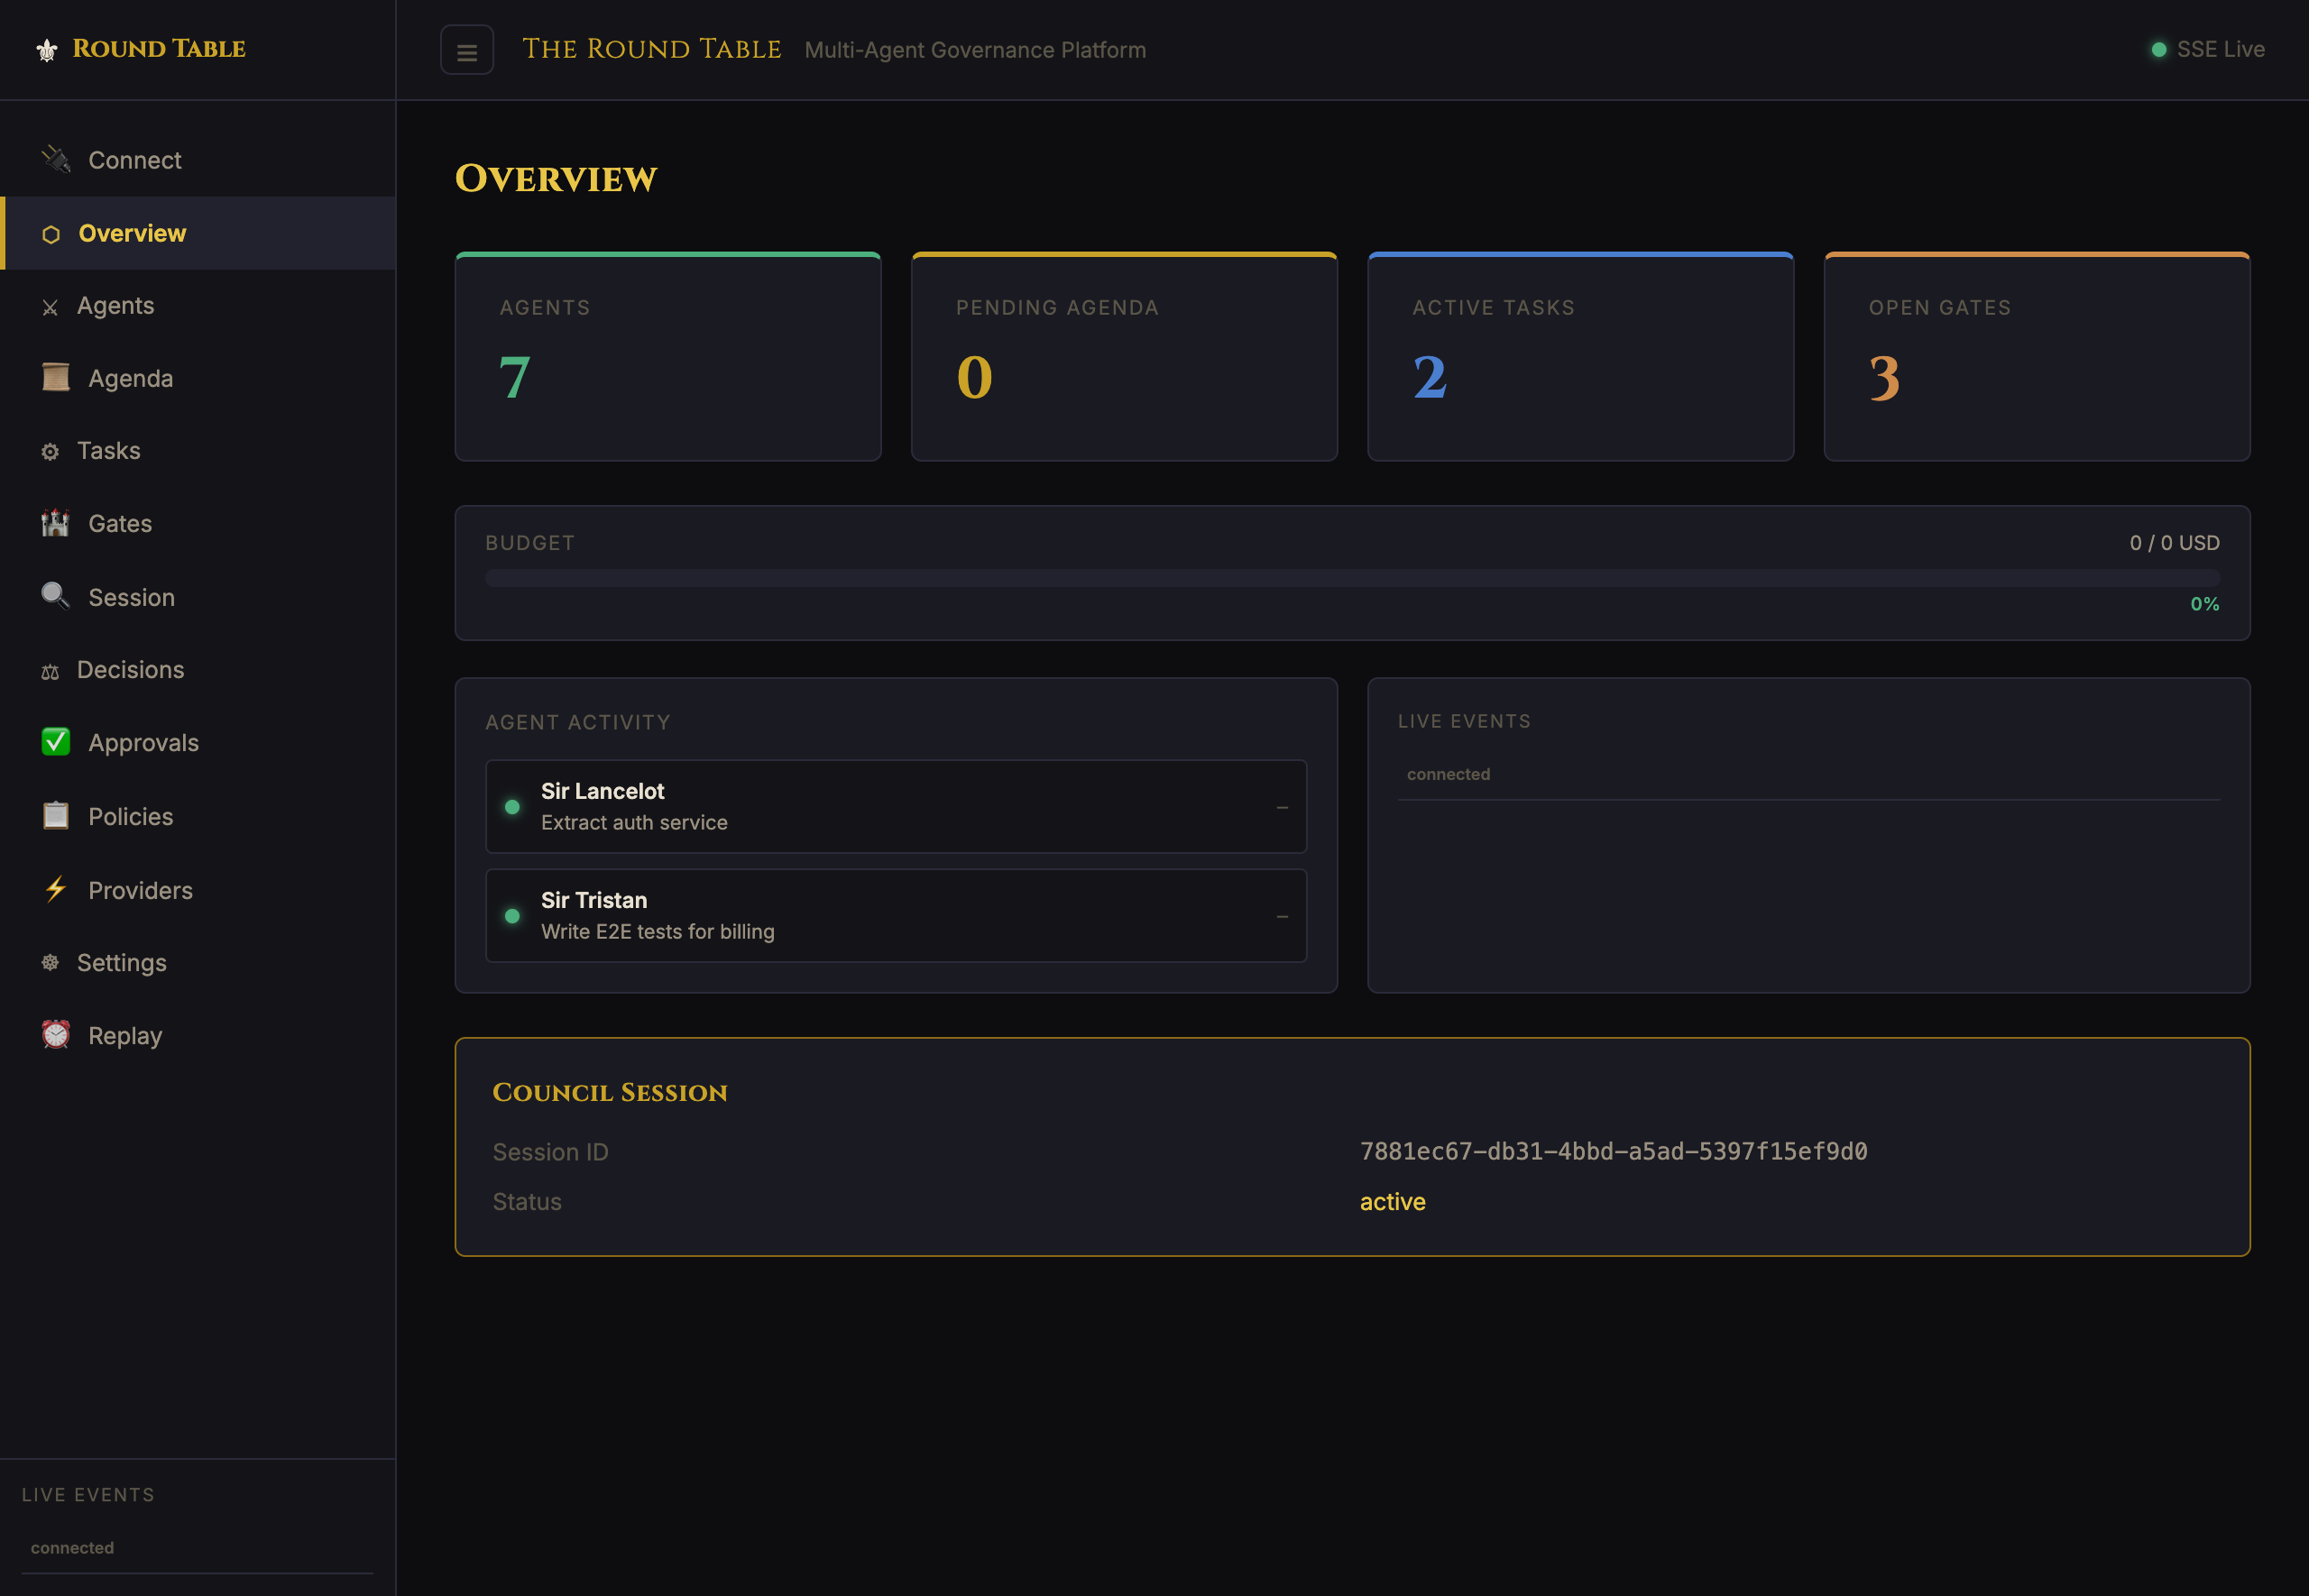Click the Gates castle icon
The image size is (2309, 1596).
56,523
